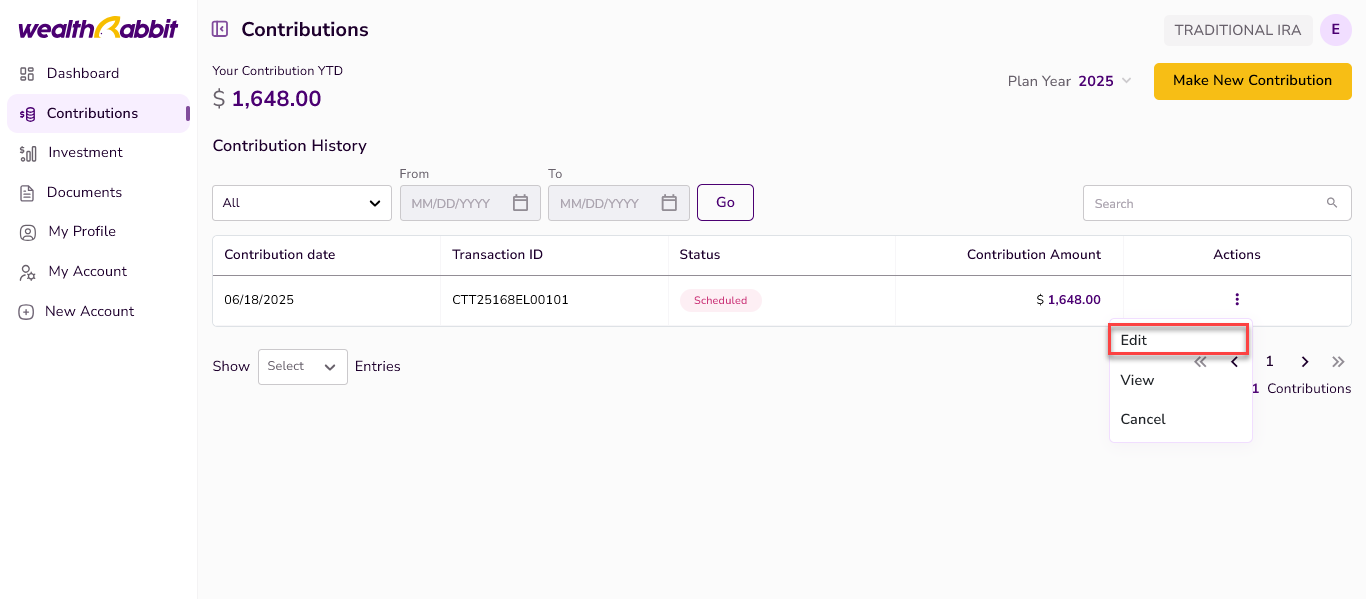Open the All filter dropdown

[301, 203]
